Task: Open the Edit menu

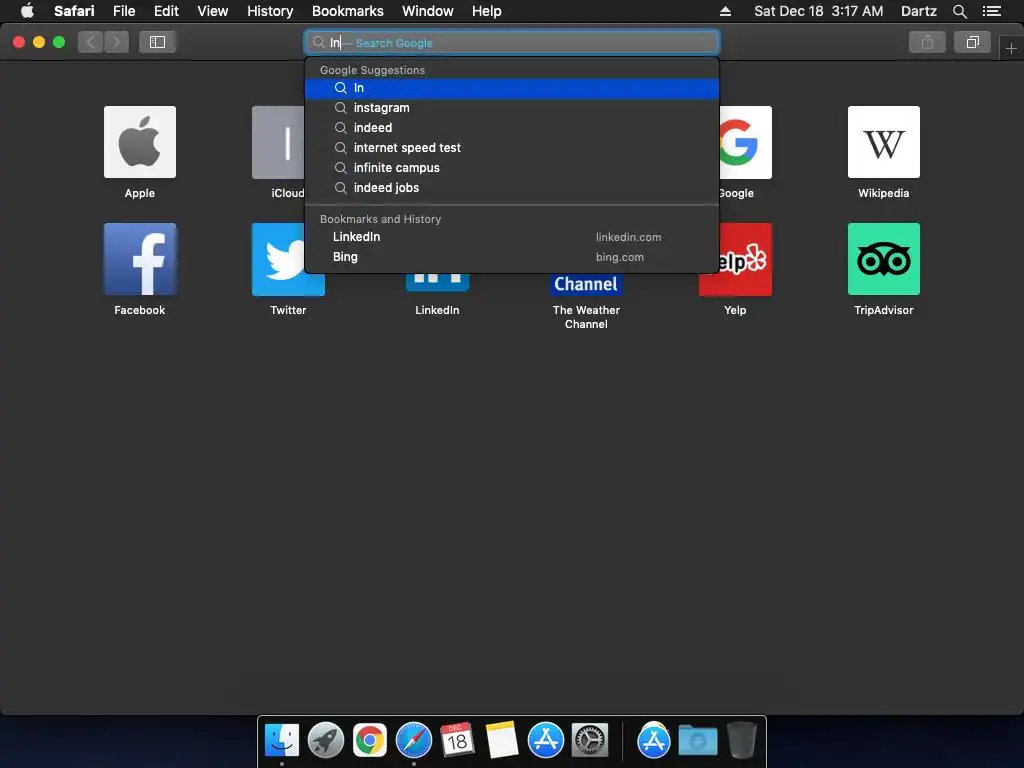Action: 166,11
